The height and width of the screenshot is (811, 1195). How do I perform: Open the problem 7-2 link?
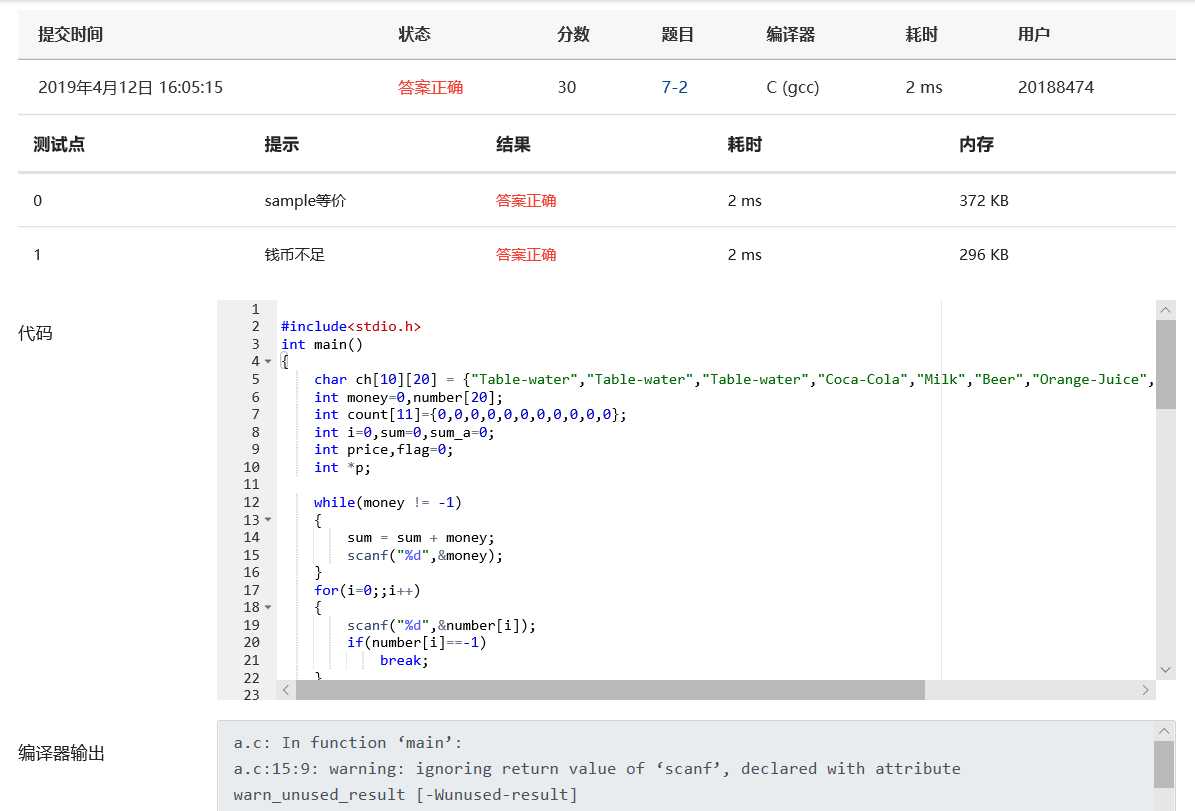(674, 87)
